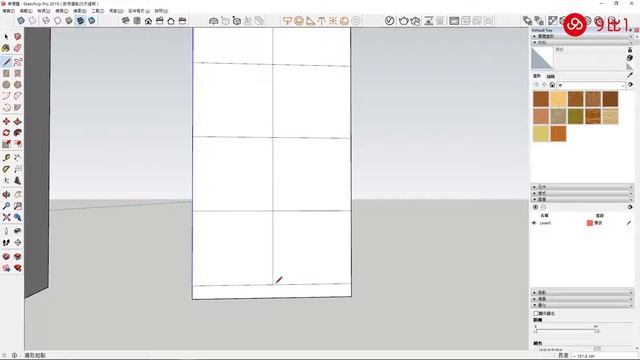The width and height of the screenshot is (640, 360).
Task: Pick the Scale tool
Action: (x=6, y=144)
